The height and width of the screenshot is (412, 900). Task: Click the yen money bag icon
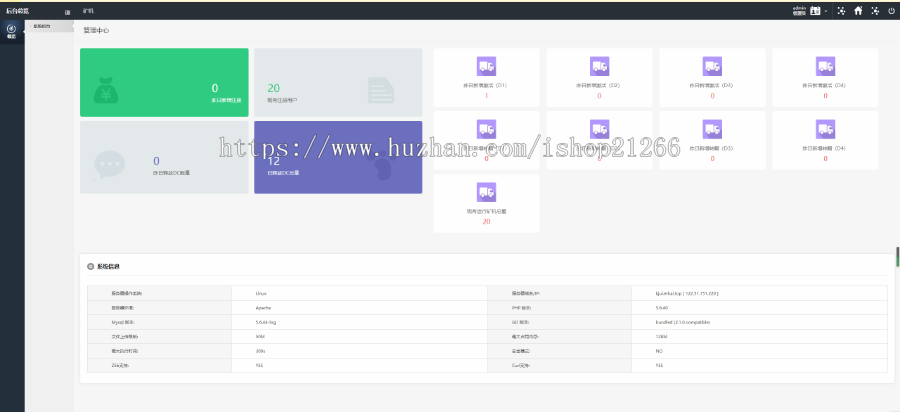[106, 92]
